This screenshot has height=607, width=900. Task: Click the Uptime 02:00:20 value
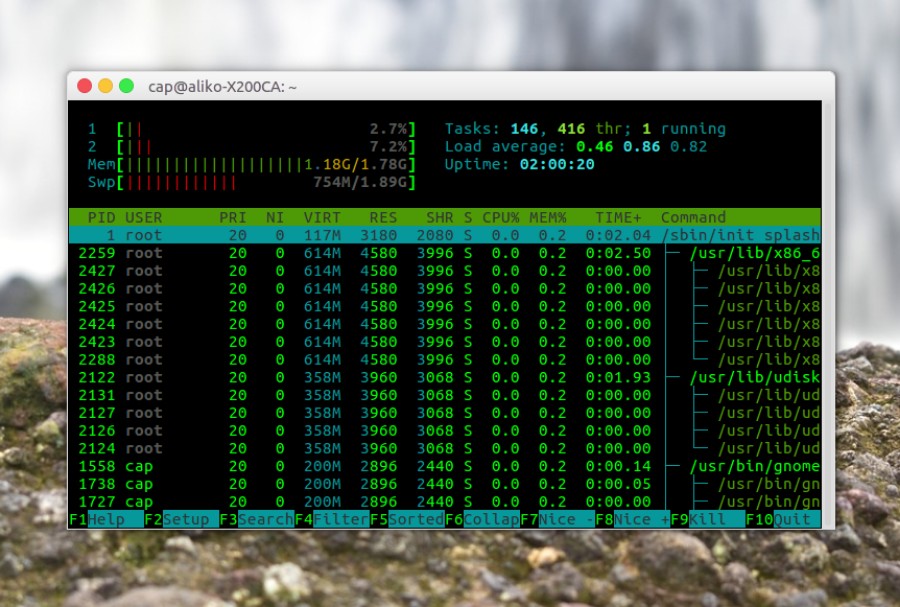coord(557,165)
